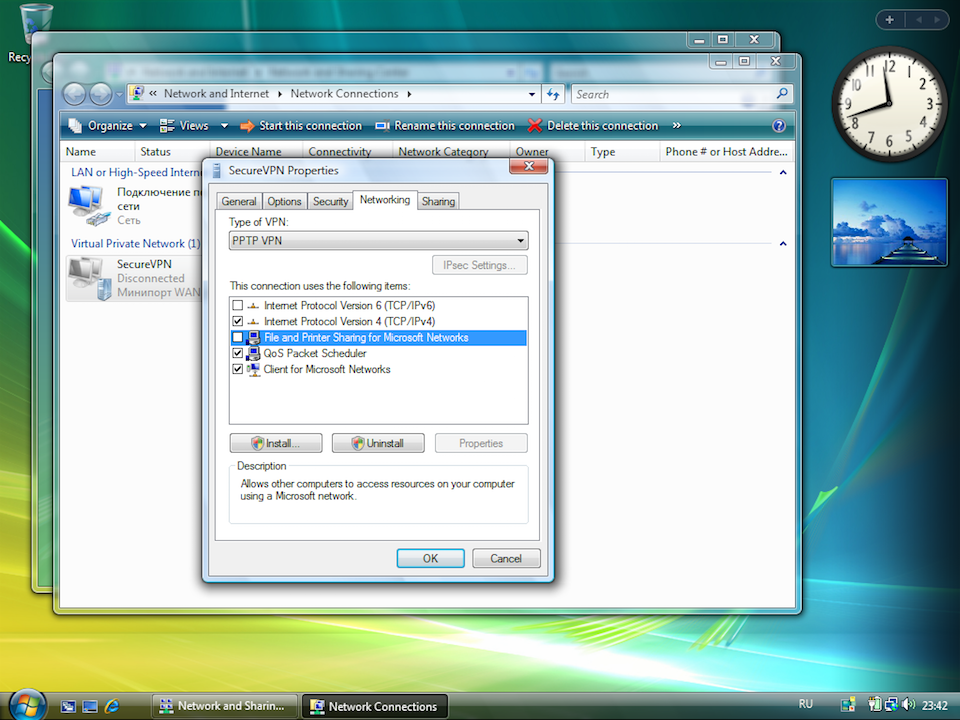Click the Forward navigation arrow in Network Connections
This screenshot has width=960, height=720.
[x=100, y=94]
